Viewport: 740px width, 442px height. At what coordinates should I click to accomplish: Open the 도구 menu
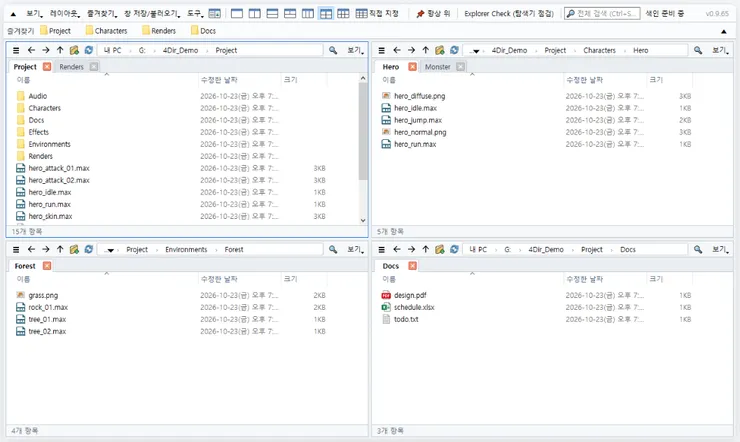(x=195, y=13)
